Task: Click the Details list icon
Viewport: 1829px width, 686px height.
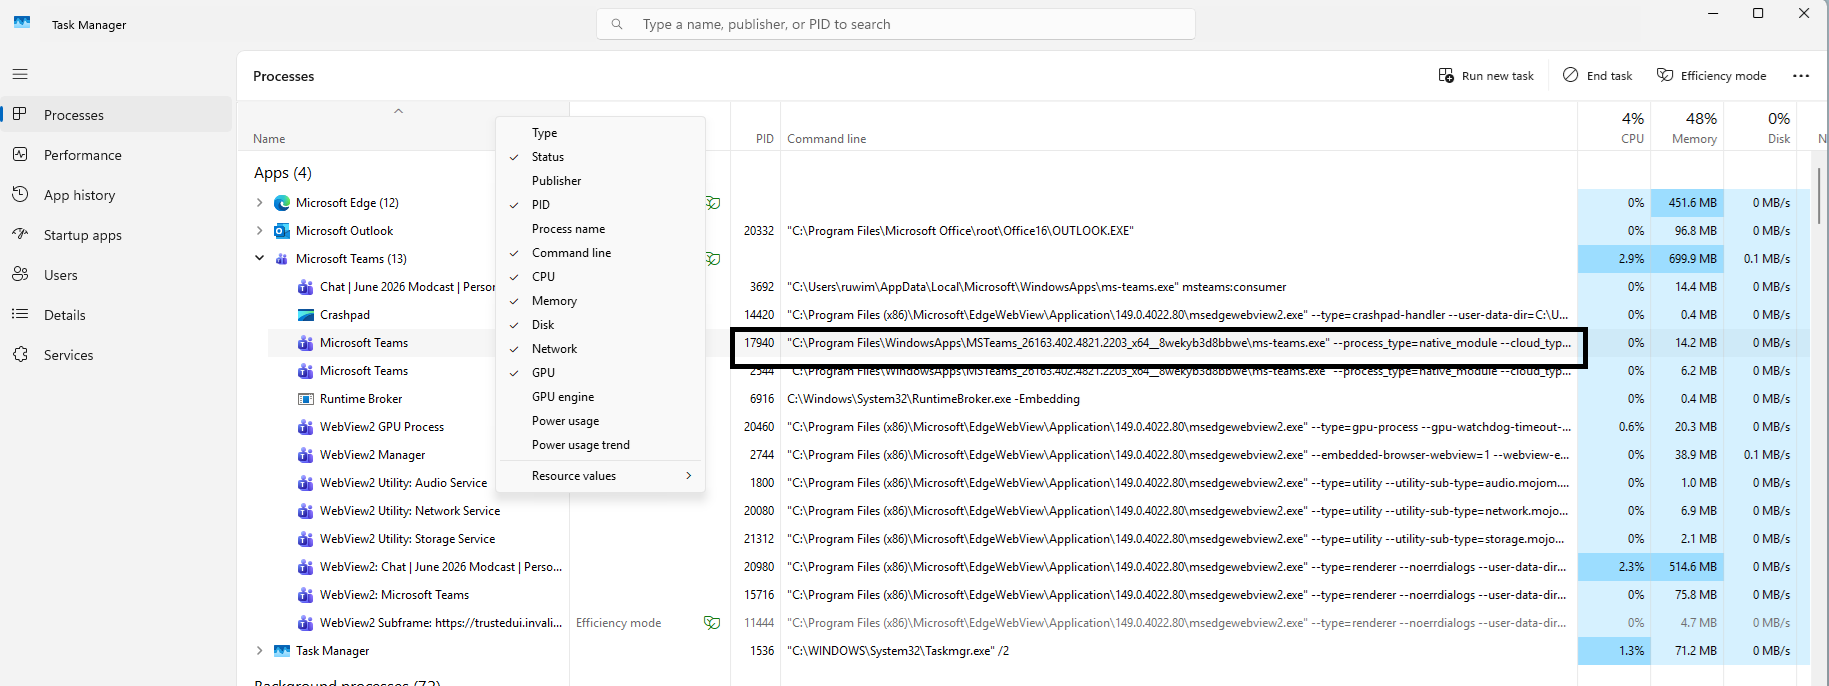Action: point(20,314)
